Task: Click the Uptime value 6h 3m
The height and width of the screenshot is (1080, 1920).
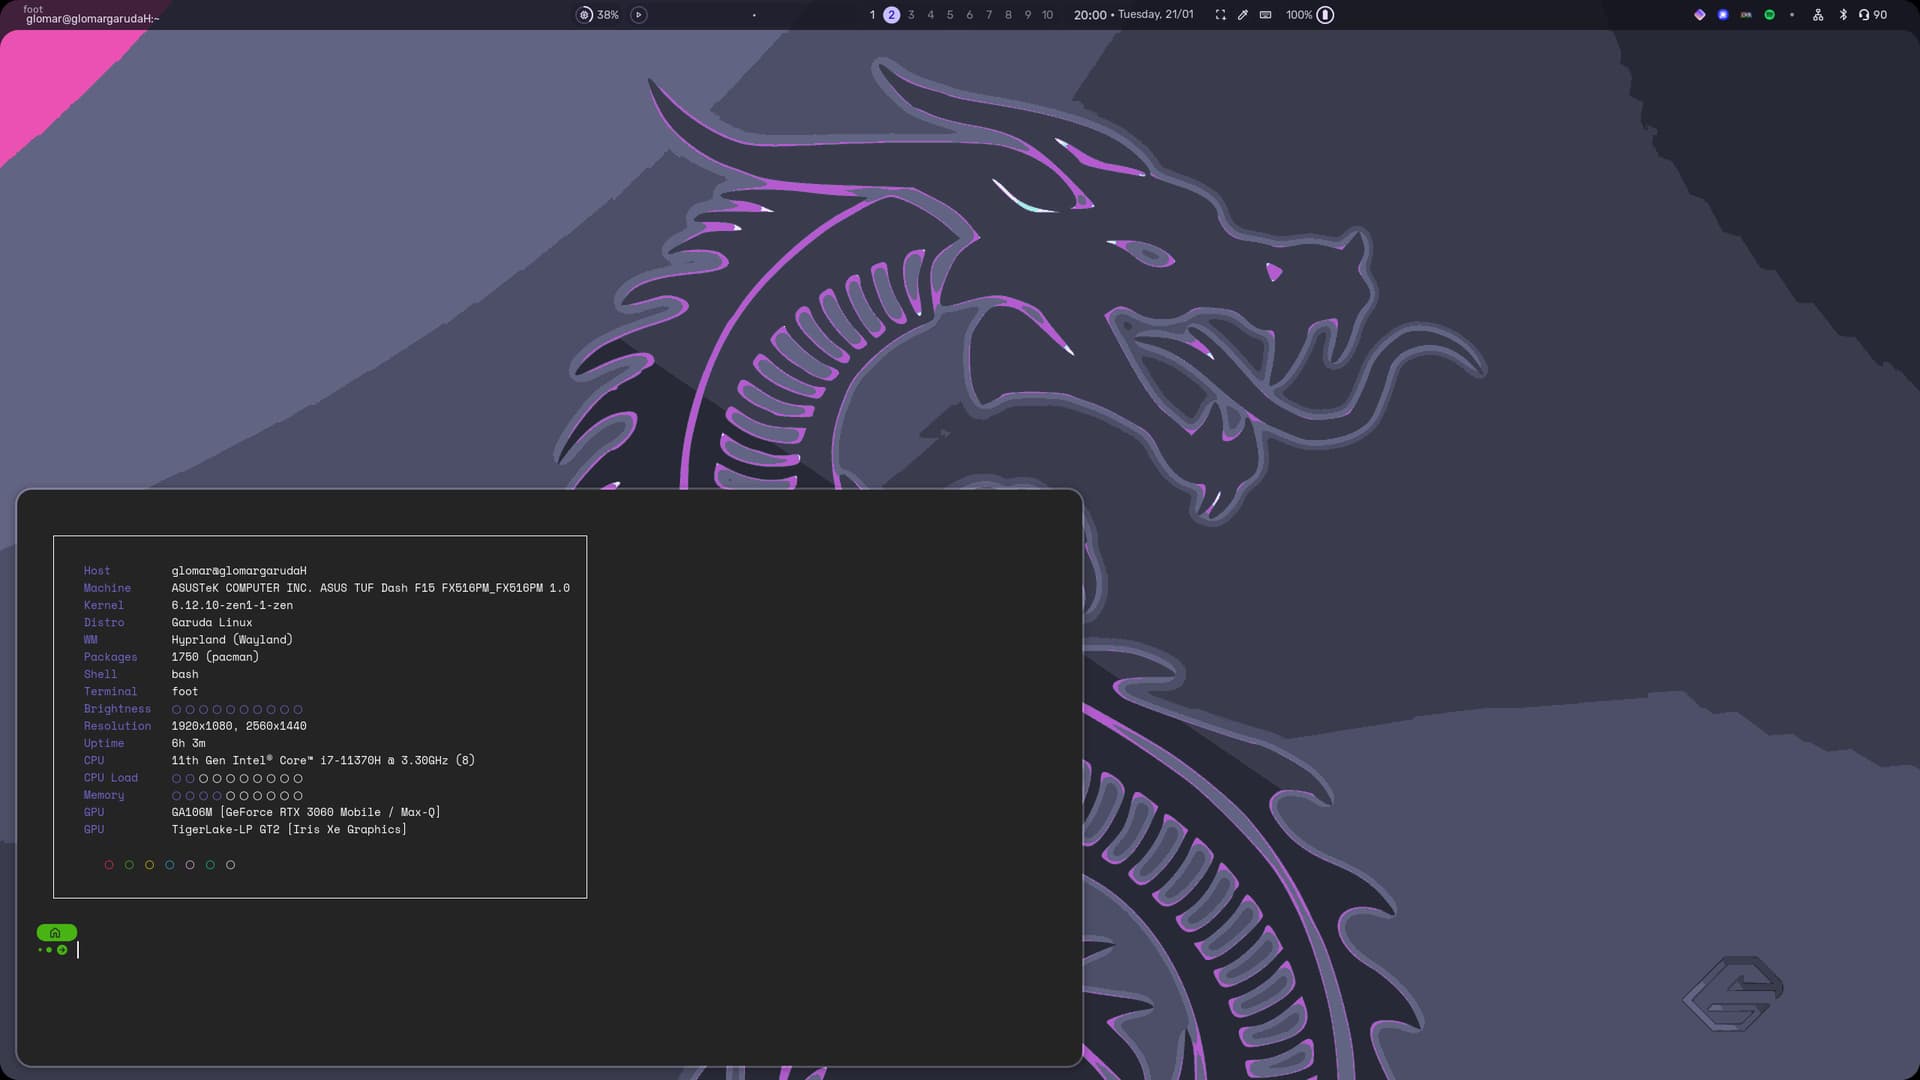Action: click(188, 743)
